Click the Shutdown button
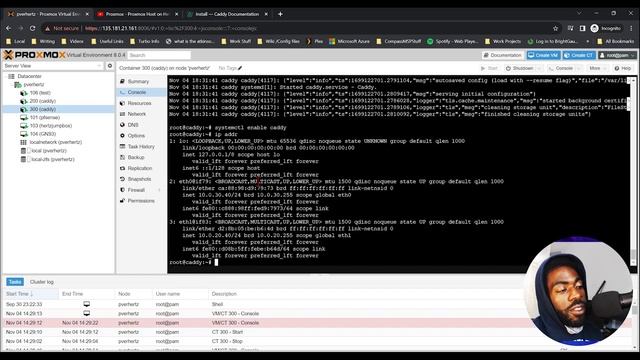 click(x=519, y=68)
